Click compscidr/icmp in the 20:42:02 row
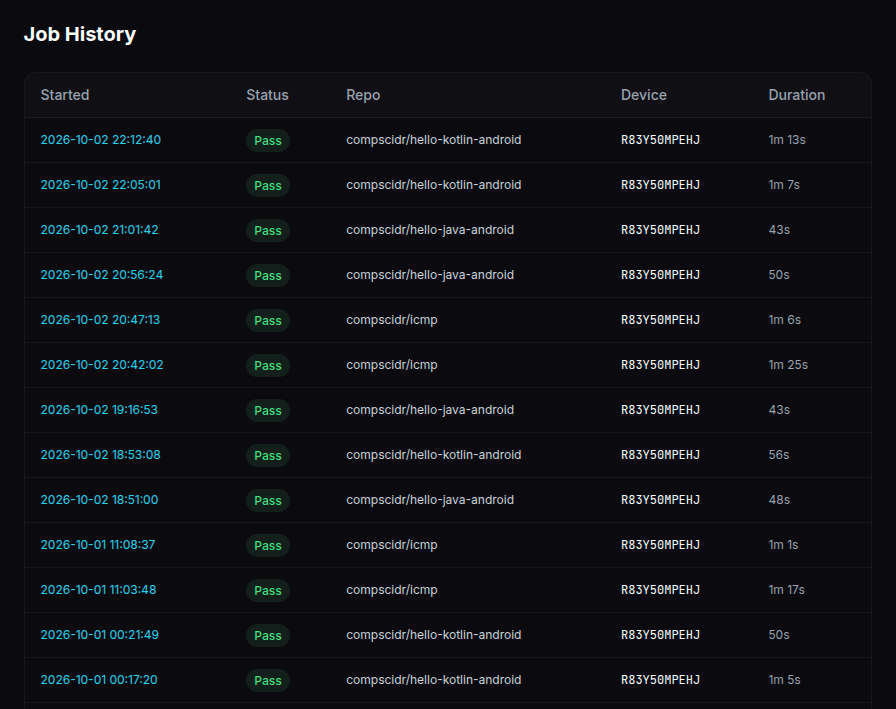 tap(392, 365)
